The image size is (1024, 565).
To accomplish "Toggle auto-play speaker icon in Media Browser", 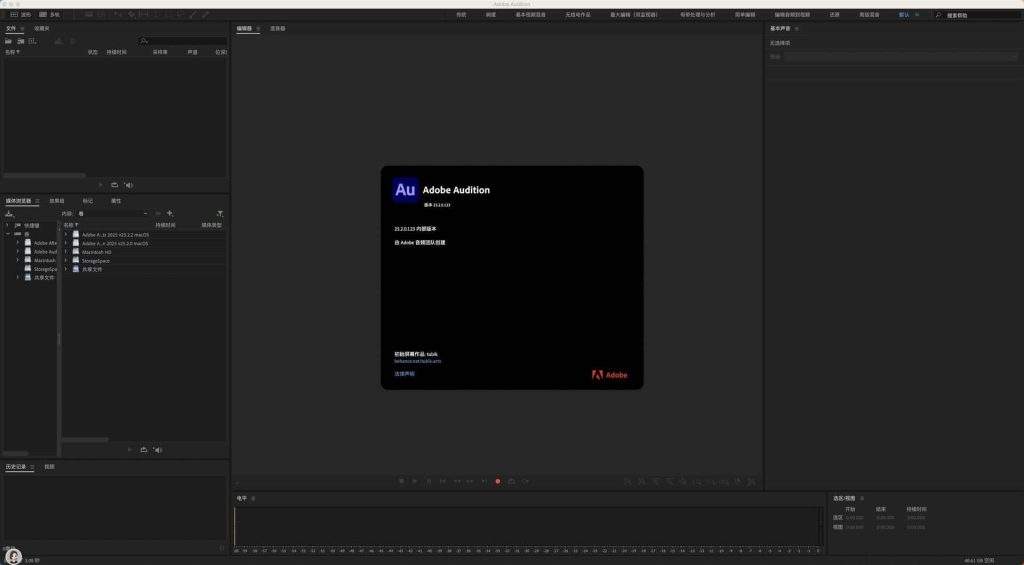I will click(x=157, y=450).
